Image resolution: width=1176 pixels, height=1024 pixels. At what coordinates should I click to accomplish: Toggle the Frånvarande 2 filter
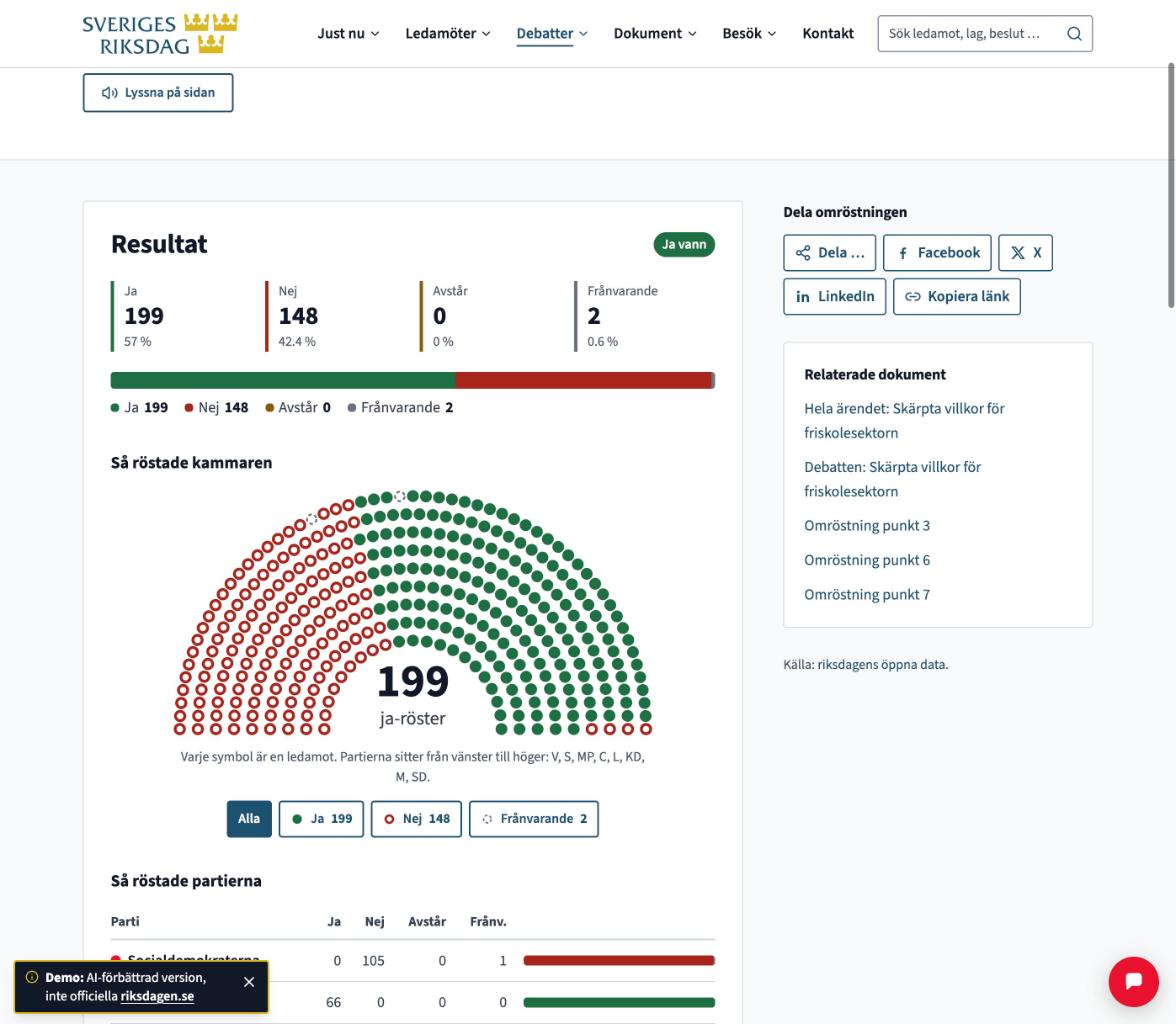[534, 819]
